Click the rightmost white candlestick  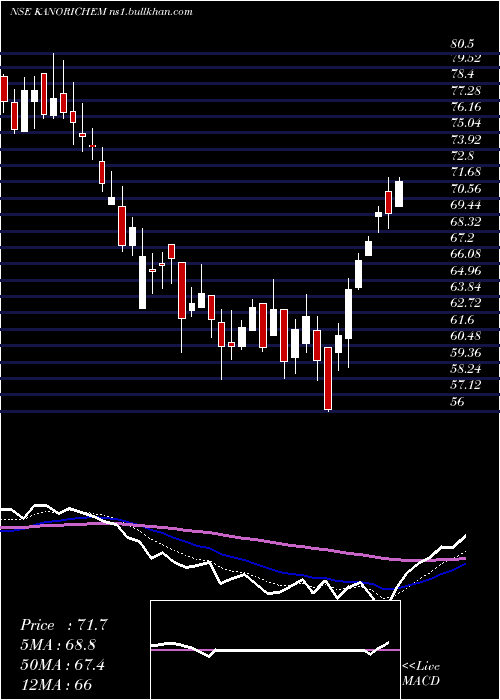(399, 193)
